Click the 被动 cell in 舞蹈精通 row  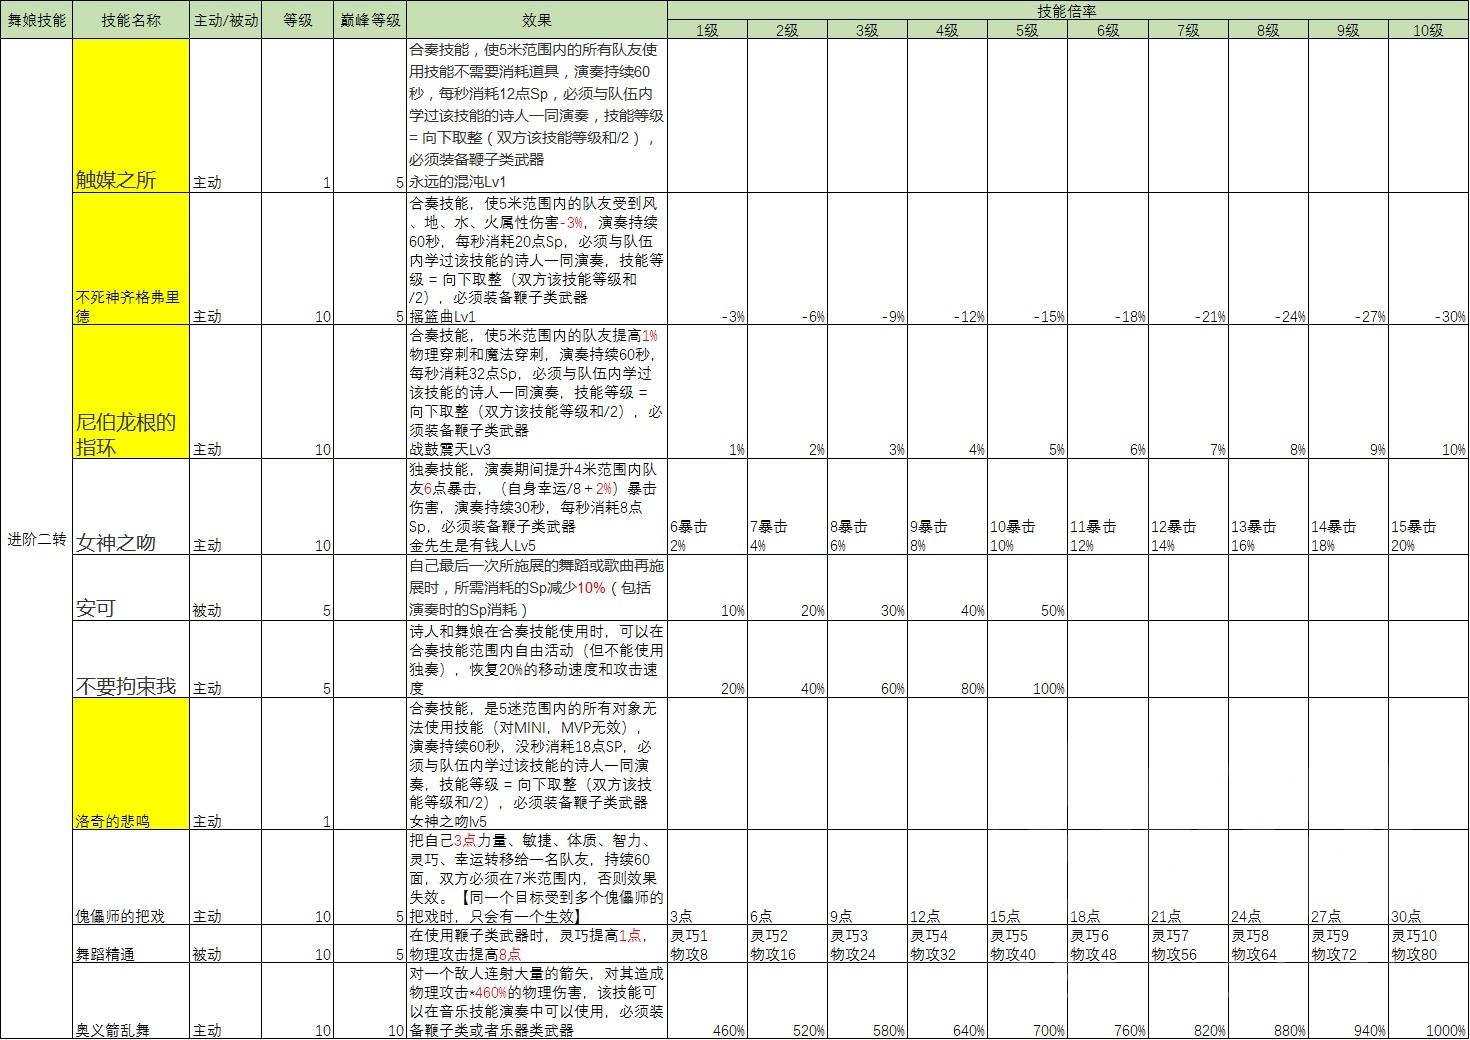tap(225, 944)
